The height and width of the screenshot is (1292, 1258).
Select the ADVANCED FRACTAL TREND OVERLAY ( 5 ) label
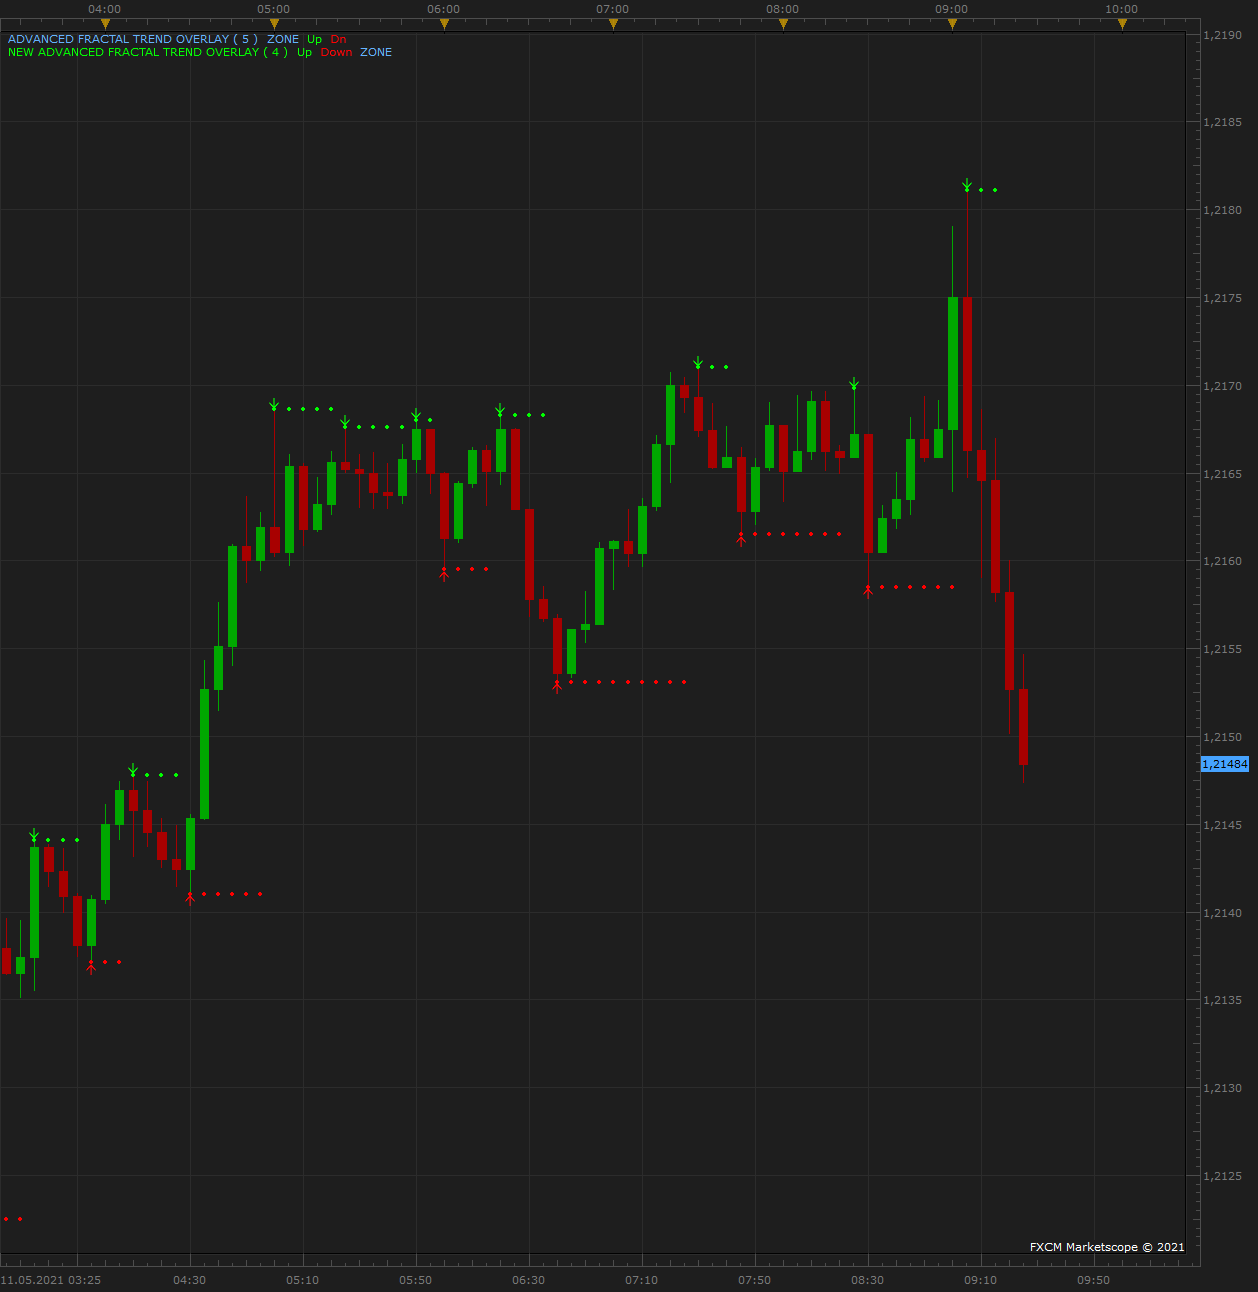point(133,39)
